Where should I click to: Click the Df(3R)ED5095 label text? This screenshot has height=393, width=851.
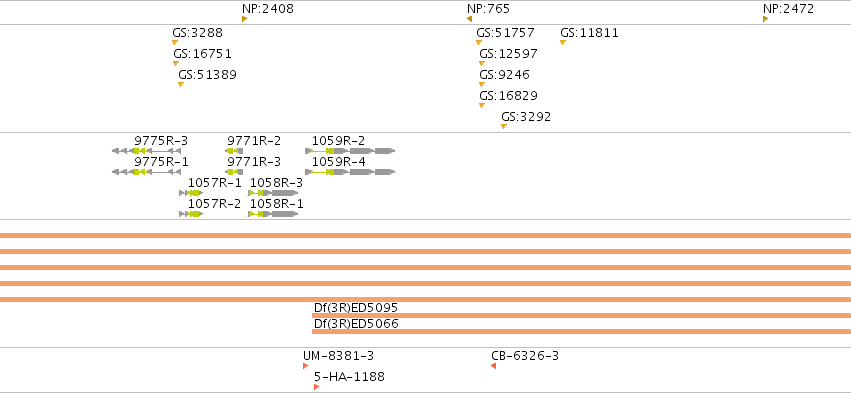point(356,308)
